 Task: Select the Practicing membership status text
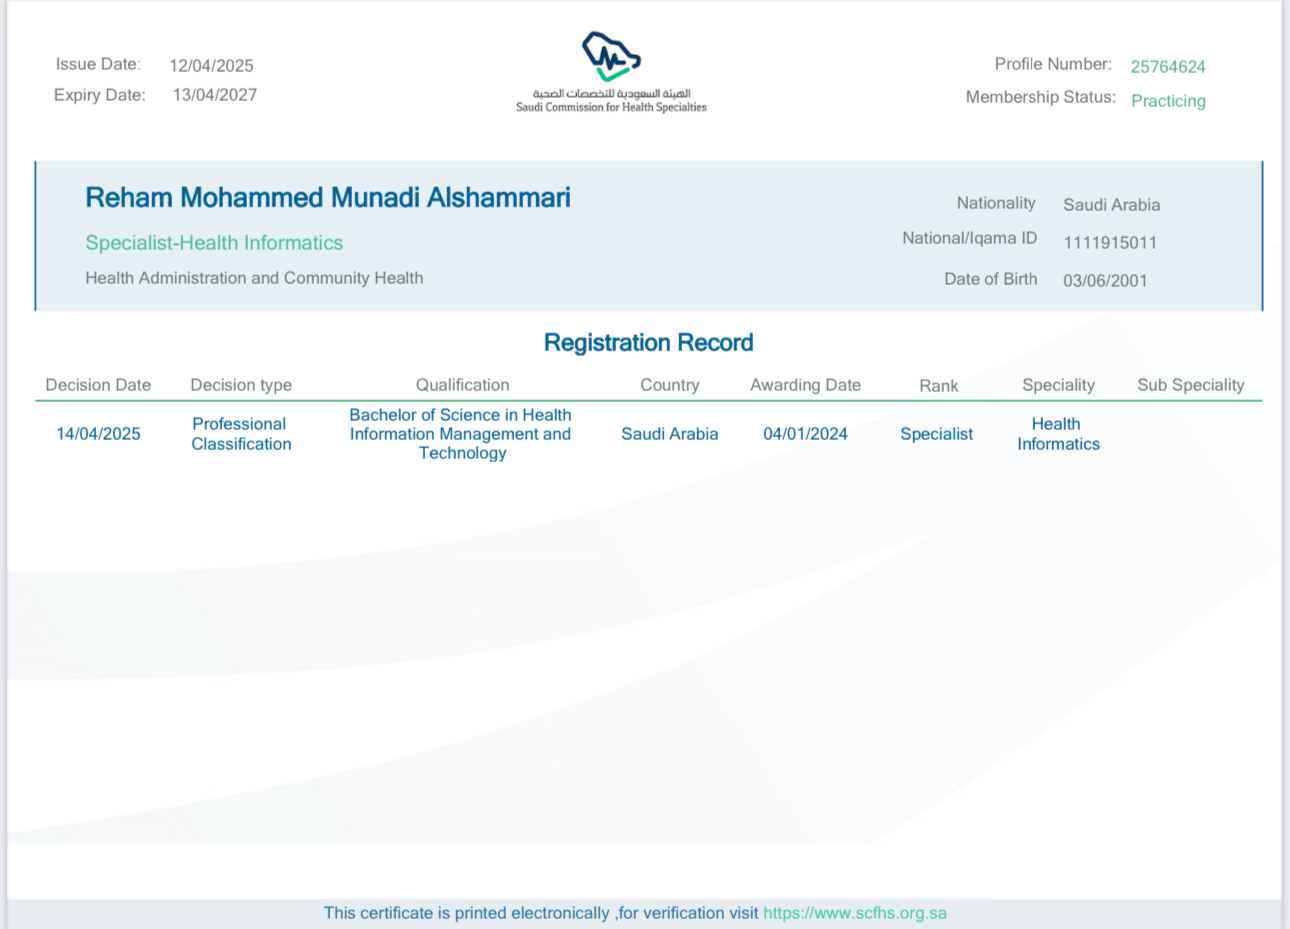tap(1167, 101)
